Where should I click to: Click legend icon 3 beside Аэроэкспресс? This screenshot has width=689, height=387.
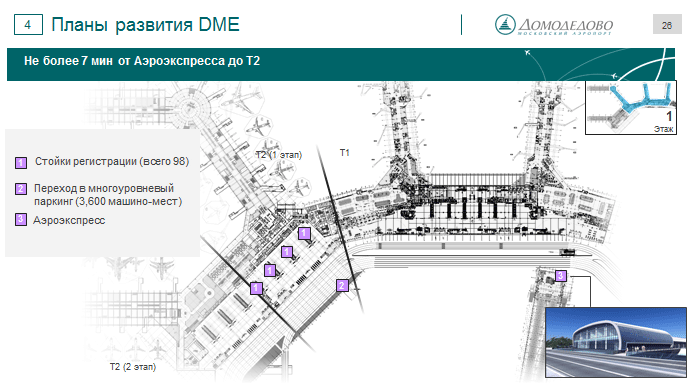[21, 219]
